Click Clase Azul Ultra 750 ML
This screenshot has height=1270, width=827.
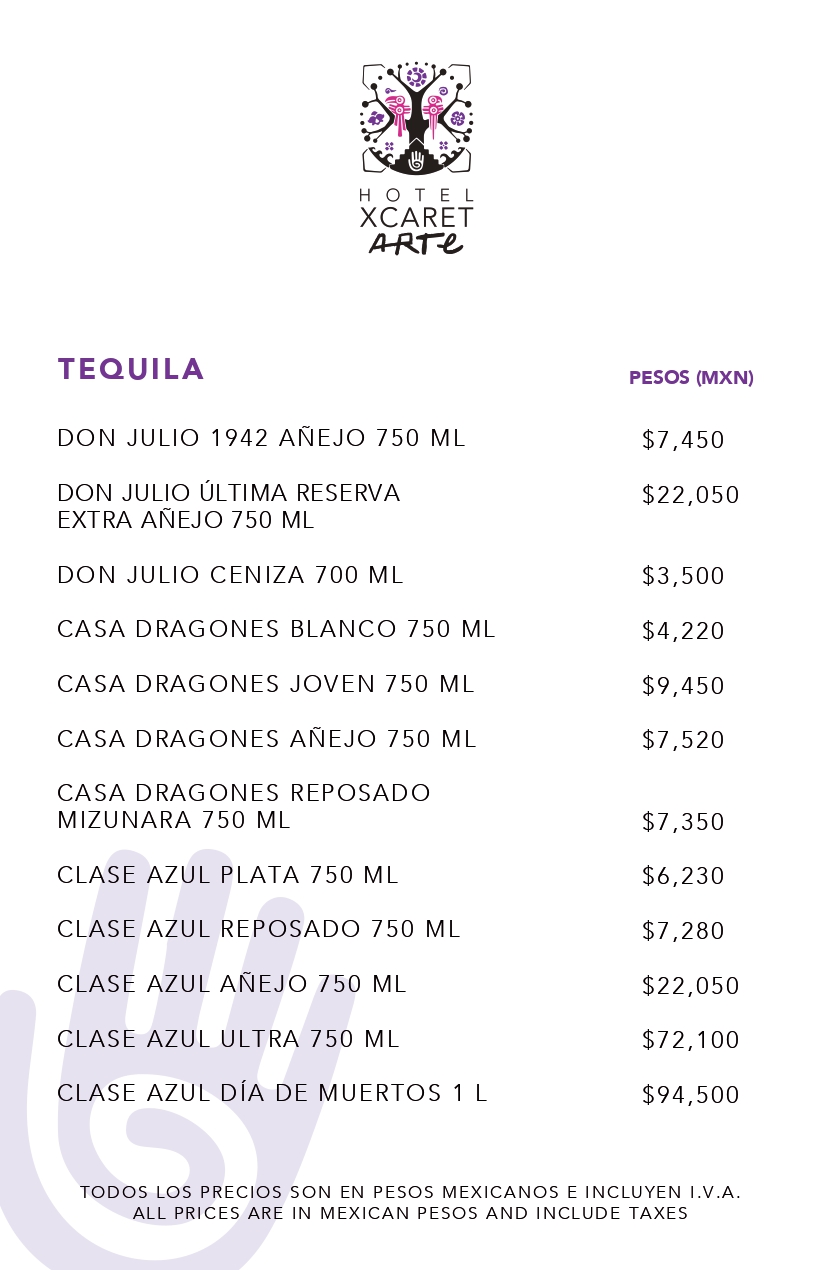228,1039
